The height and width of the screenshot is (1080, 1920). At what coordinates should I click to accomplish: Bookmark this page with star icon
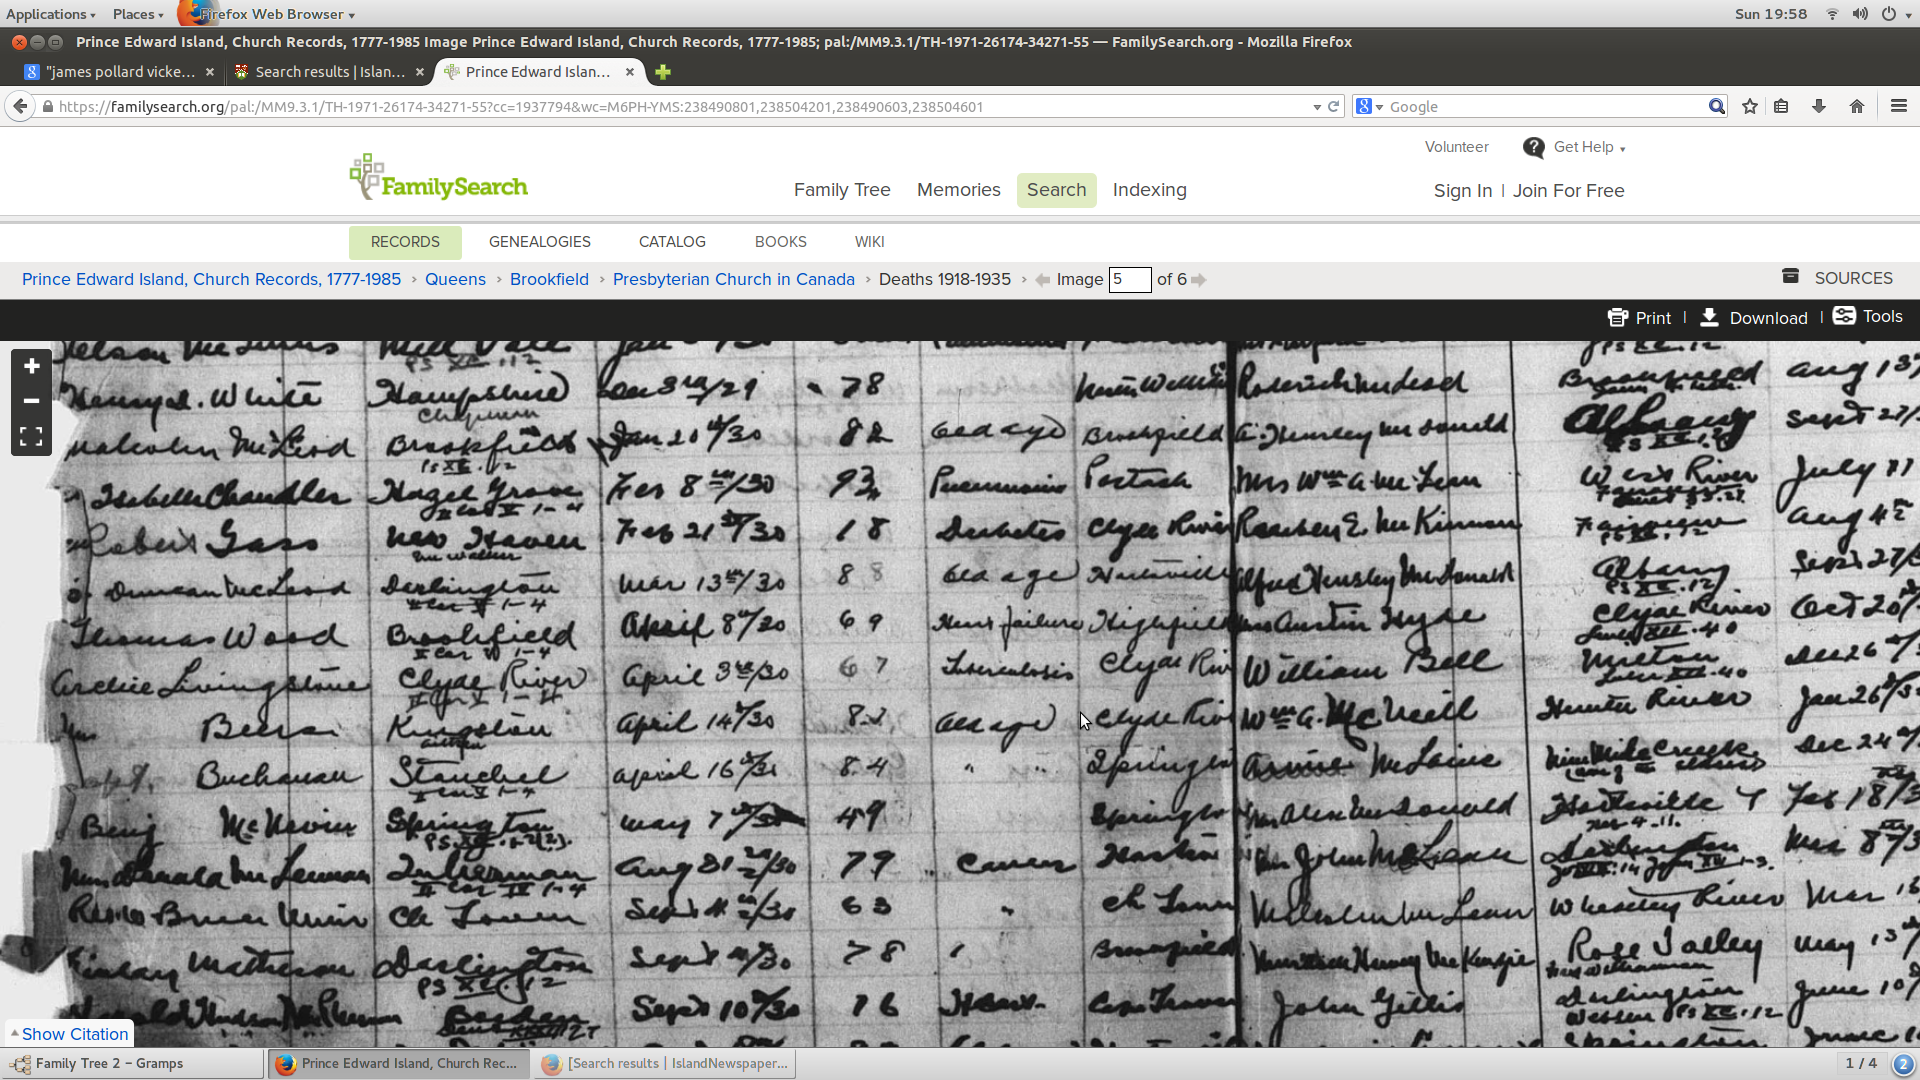[x=1750, y=107]
